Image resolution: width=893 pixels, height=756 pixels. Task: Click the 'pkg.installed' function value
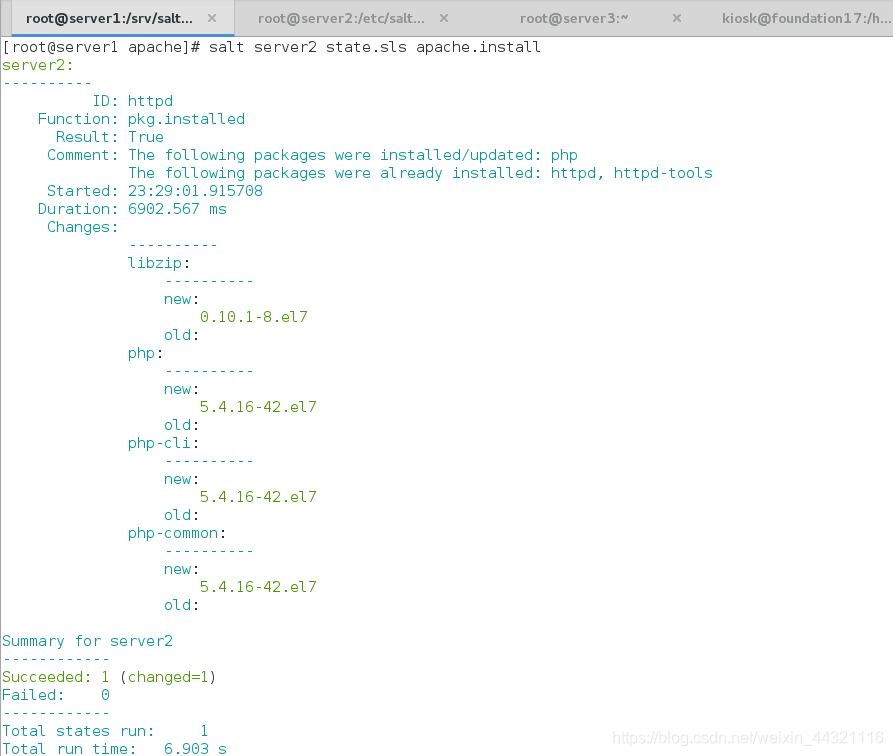(186, 118)
